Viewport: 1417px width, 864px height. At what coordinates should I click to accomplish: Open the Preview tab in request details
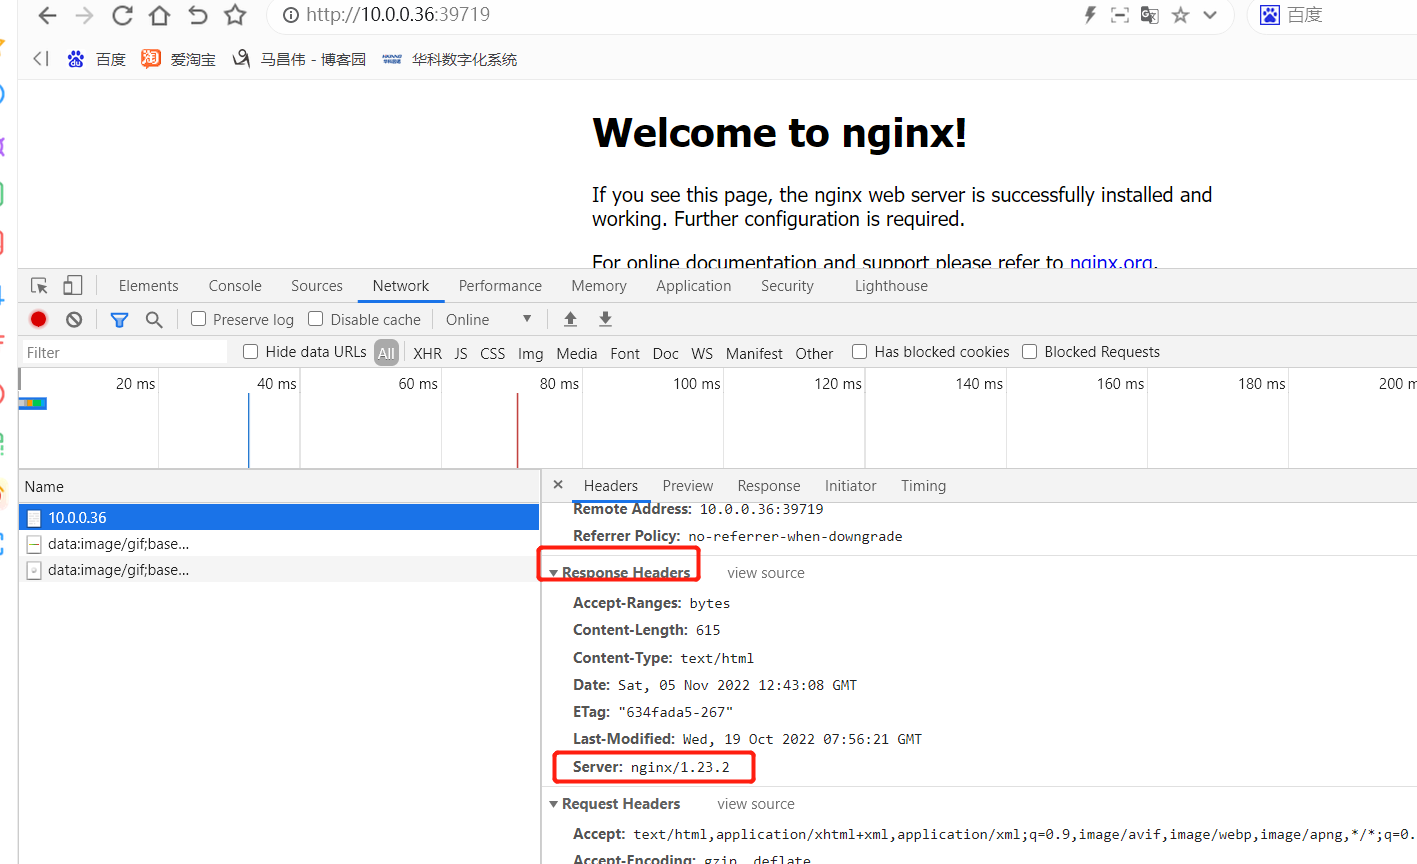click(688, 486)
